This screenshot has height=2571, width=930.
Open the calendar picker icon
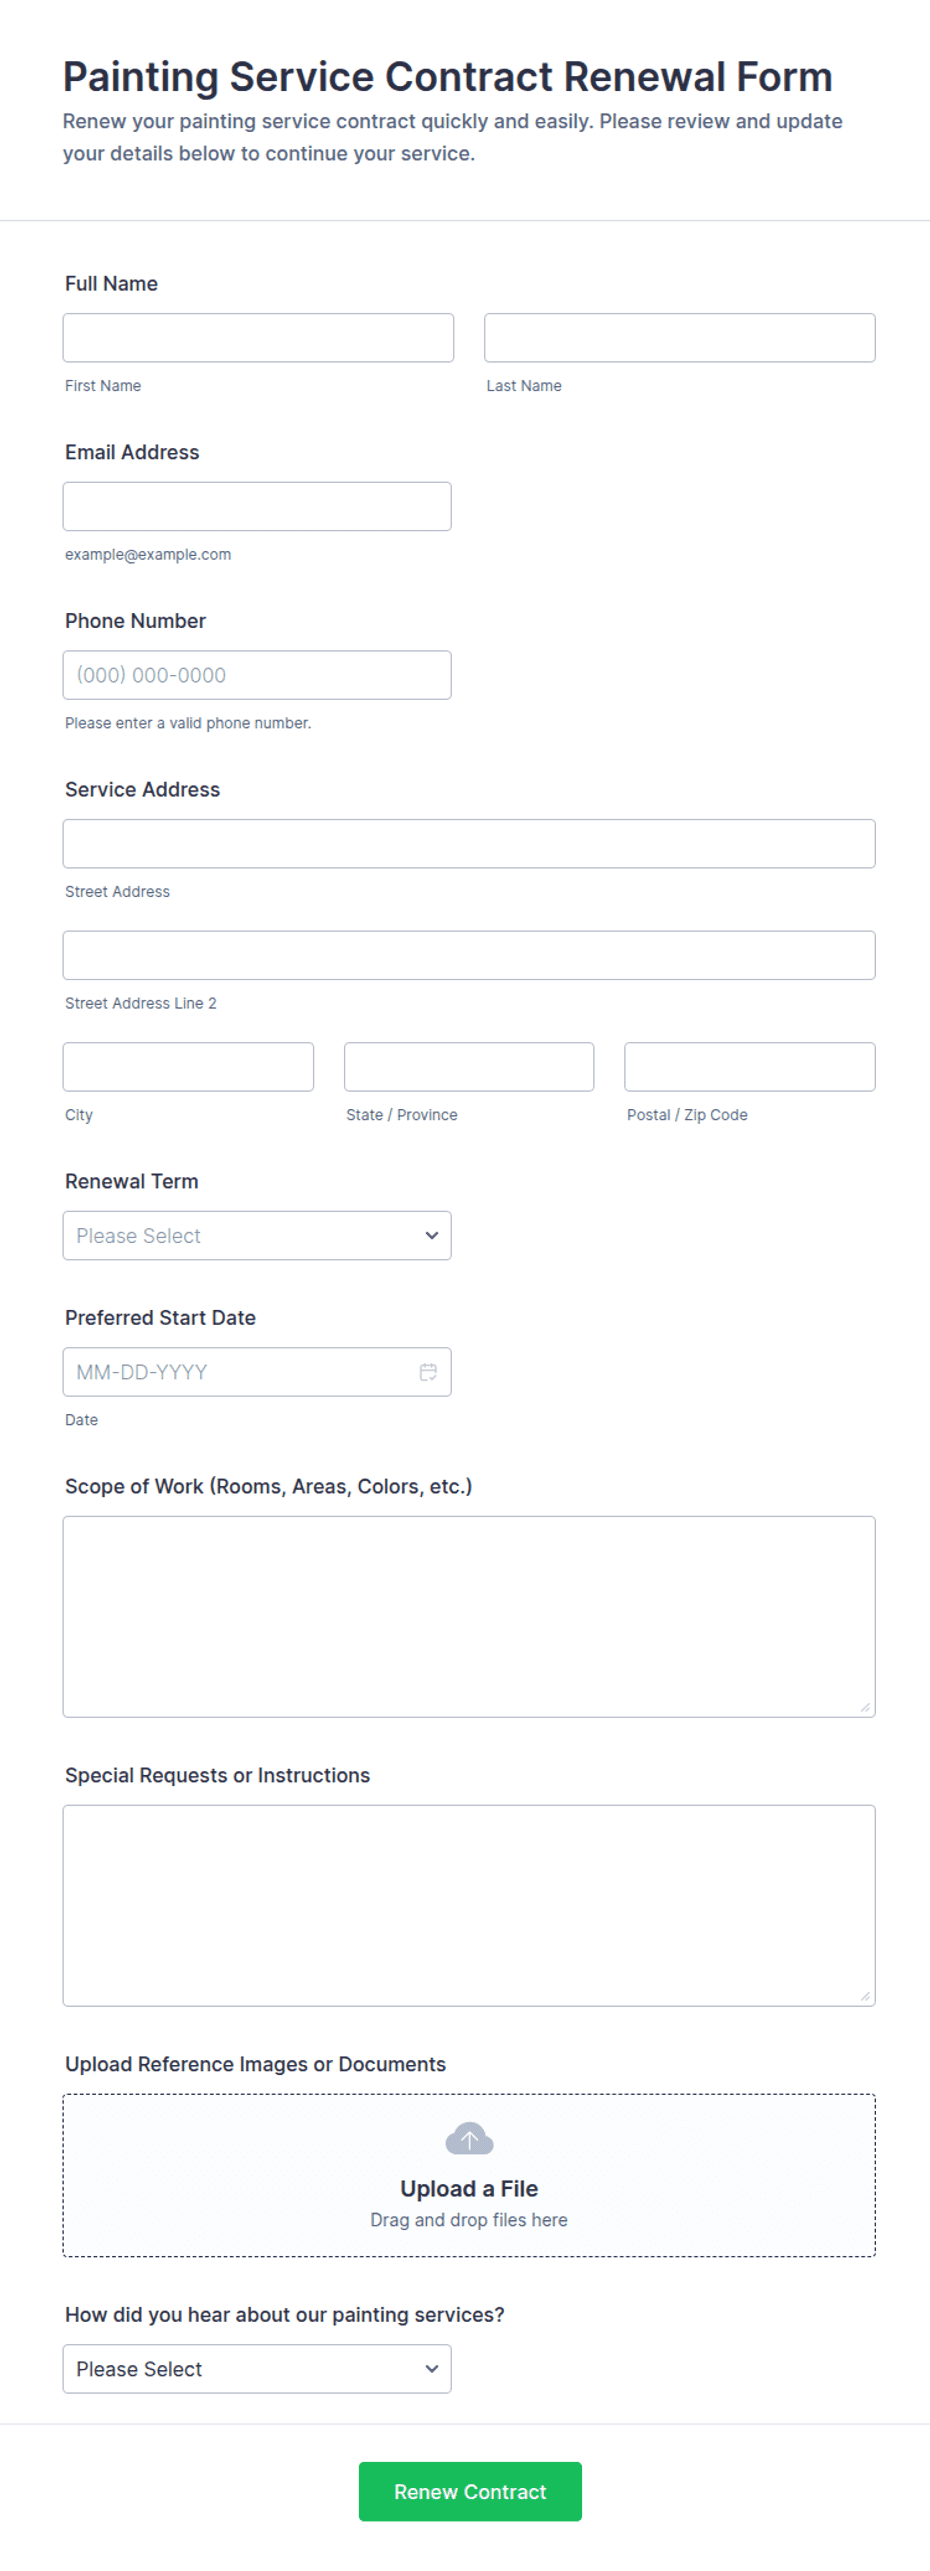(428, 1371)
